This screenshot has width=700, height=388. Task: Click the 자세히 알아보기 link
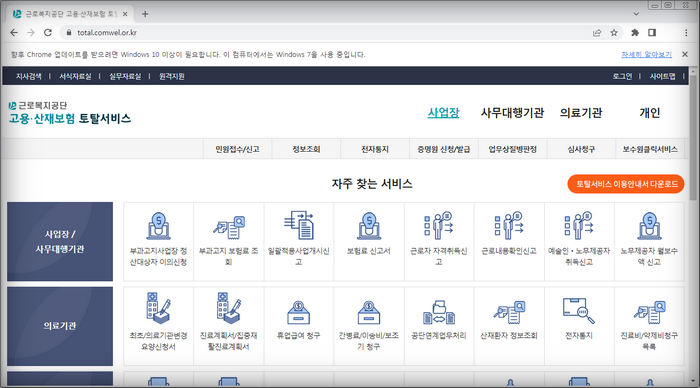[646, 54]
